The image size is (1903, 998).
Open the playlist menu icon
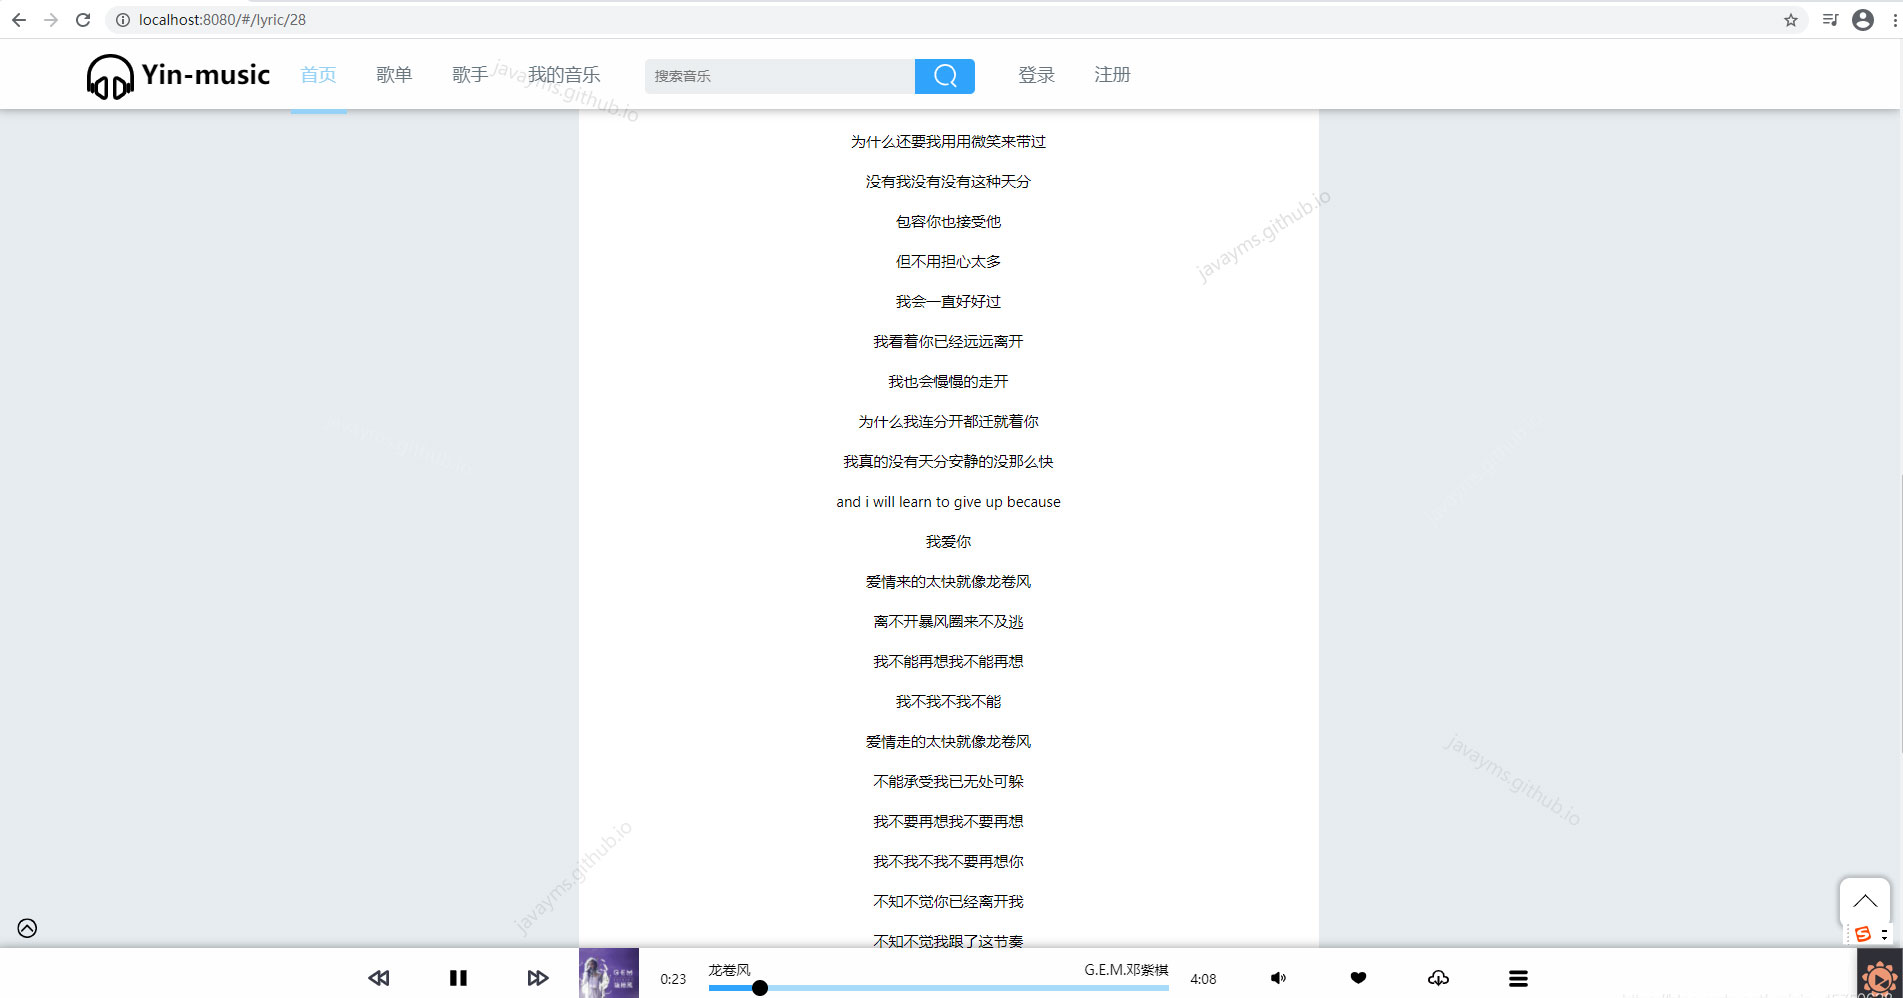[x=1518, y=978]
